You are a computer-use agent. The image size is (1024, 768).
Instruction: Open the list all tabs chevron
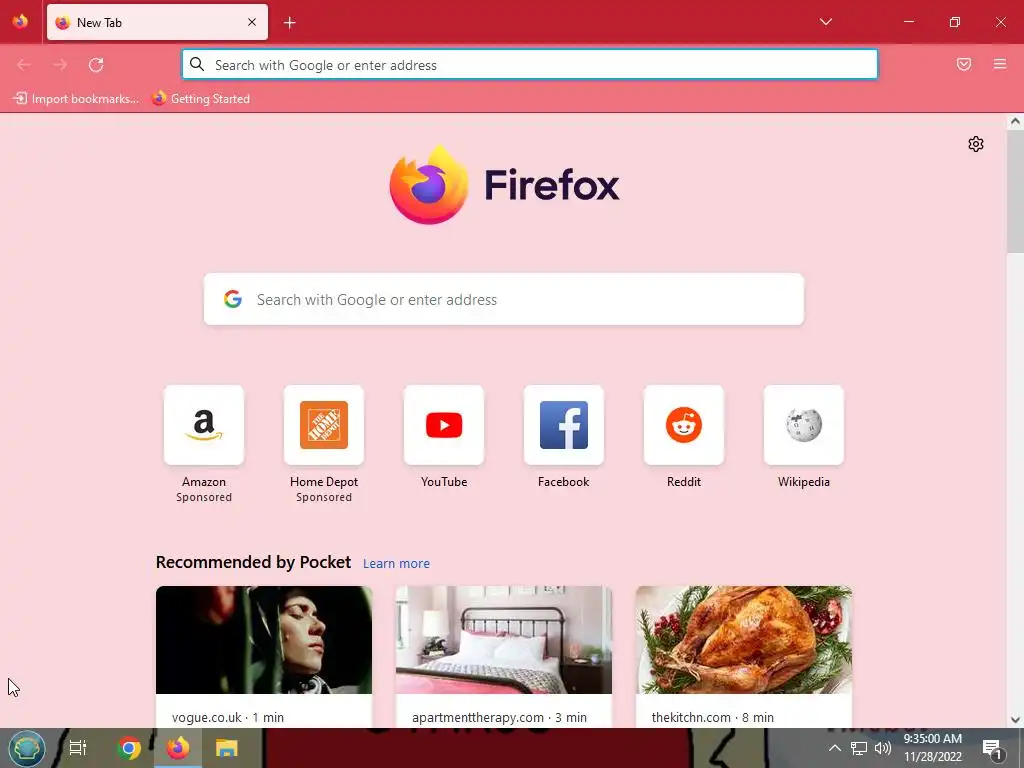825,22
